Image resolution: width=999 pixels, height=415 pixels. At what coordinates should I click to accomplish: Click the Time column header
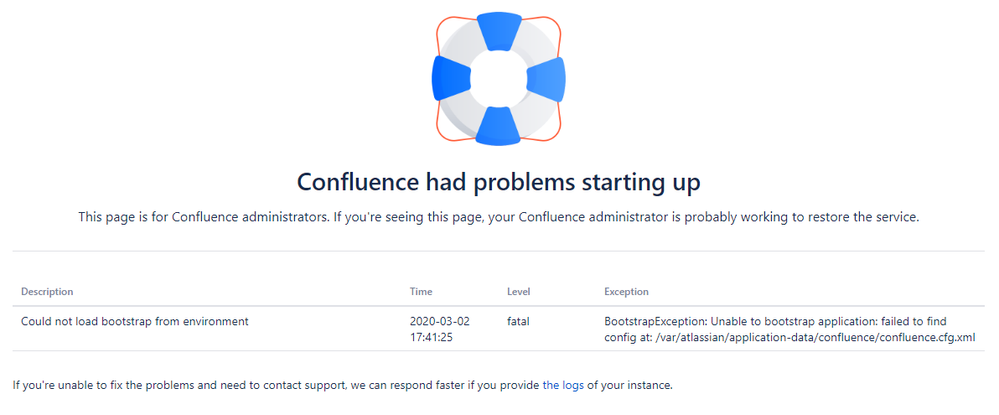pyautogui.click(x=421, y=291)
